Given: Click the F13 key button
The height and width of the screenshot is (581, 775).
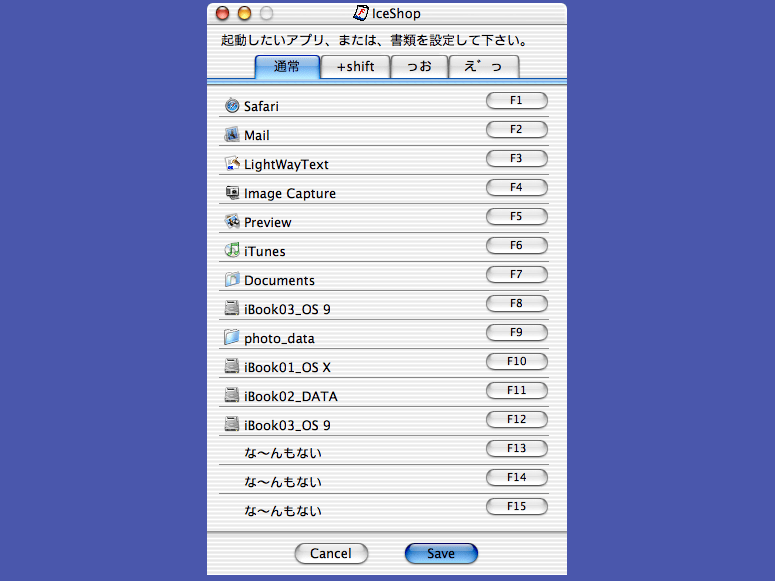Looking at the screenshot, I should [x=517, y=448].
